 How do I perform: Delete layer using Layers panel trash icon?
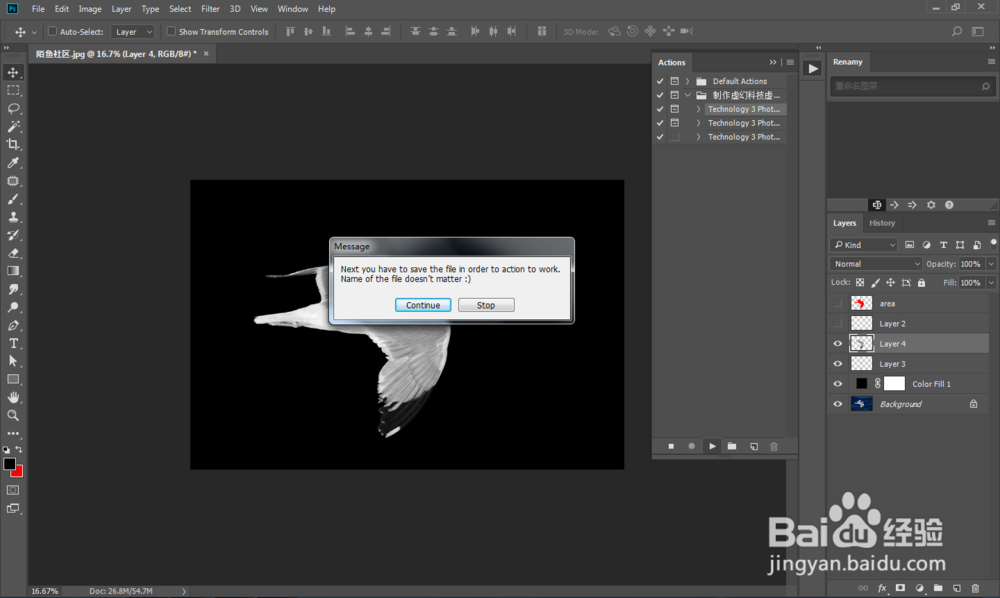tap(975, 588)
